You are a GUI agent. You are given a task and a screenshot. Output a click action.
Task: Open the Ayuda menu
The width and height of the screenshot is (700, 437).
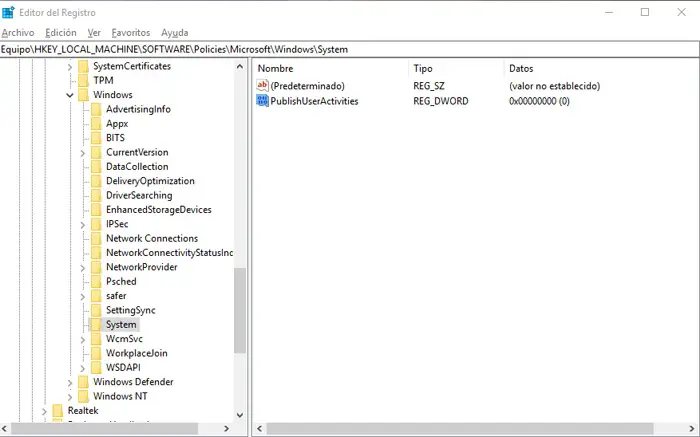coord(175,33)
